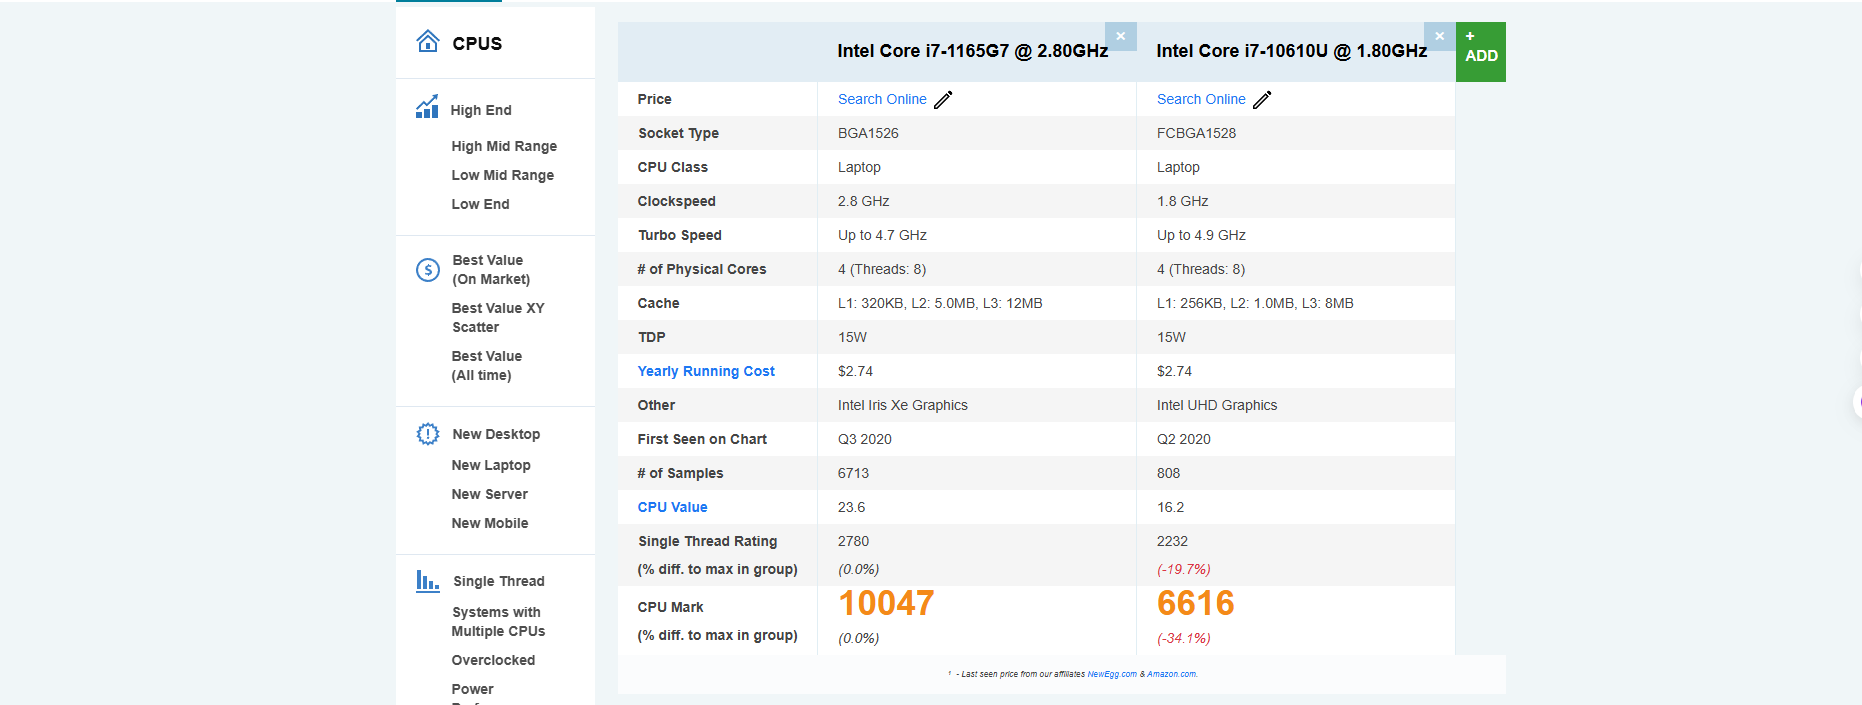
Task: Open the CPU Value link
Action: point(672,507)
